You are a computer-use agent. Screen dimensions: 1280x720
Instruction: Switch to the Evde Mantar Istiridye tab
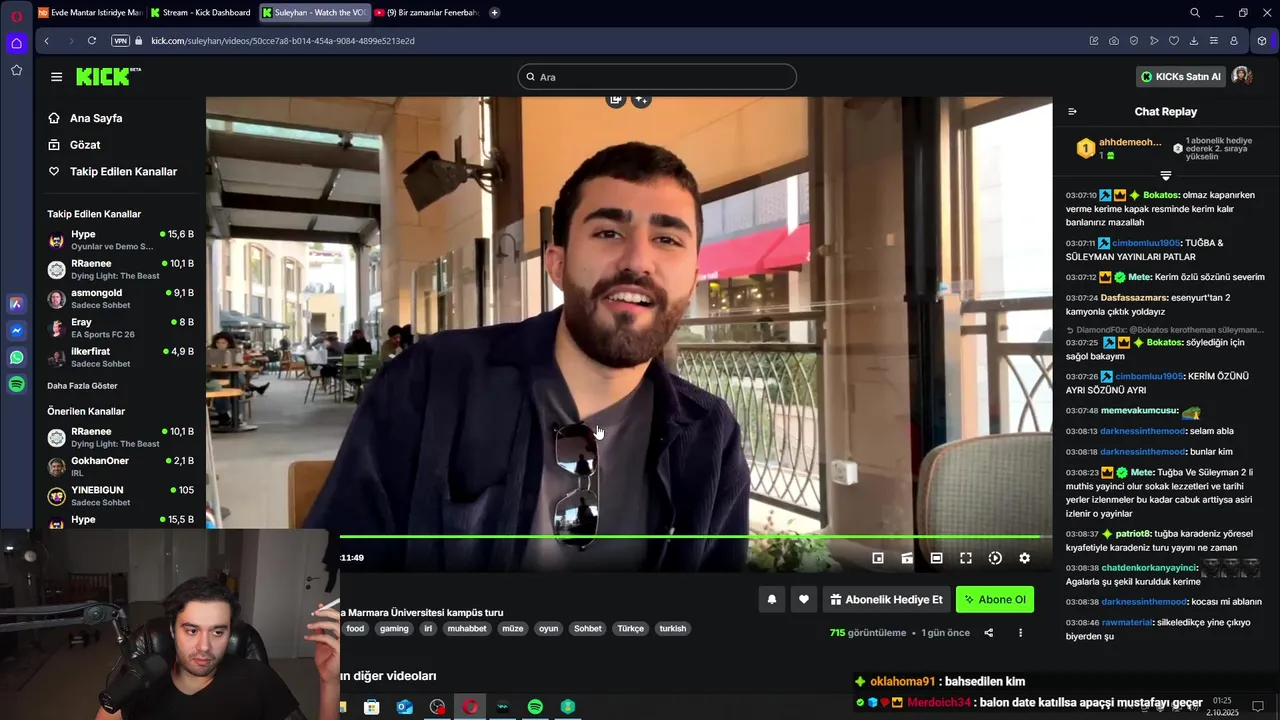(x=90, y=13)
